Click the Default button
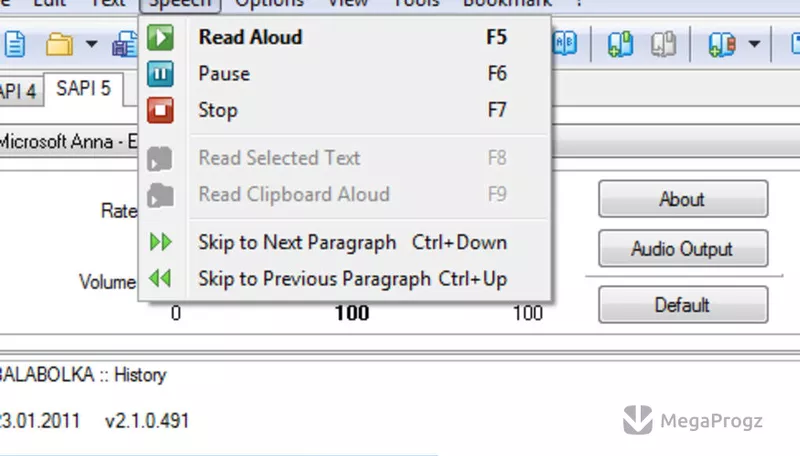Screen dimensions: 800x456 tap(683, 305)
